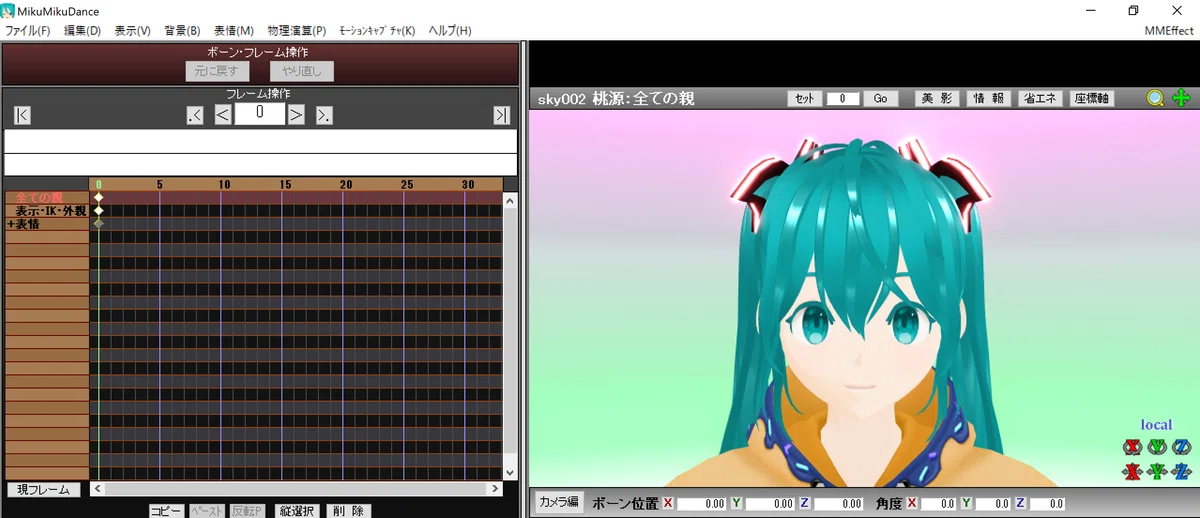The height and width of the screenshot is (518, 1200).
Task: Click the 現フレーム button
Action: (44, 490)
